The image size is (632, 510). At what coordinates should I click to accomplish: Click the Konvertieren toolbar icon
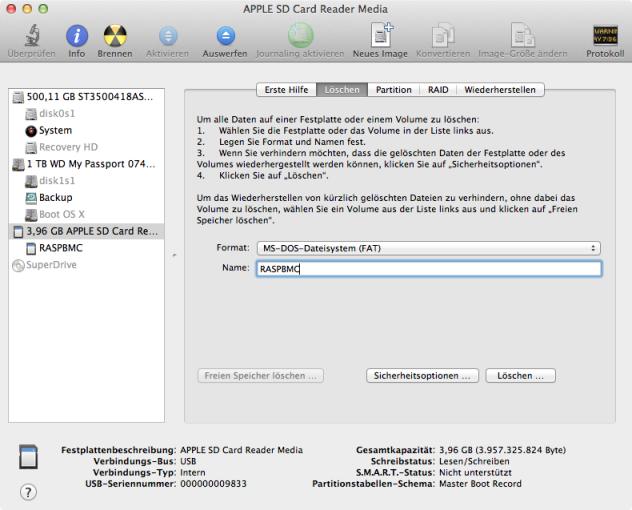point(443,35)
